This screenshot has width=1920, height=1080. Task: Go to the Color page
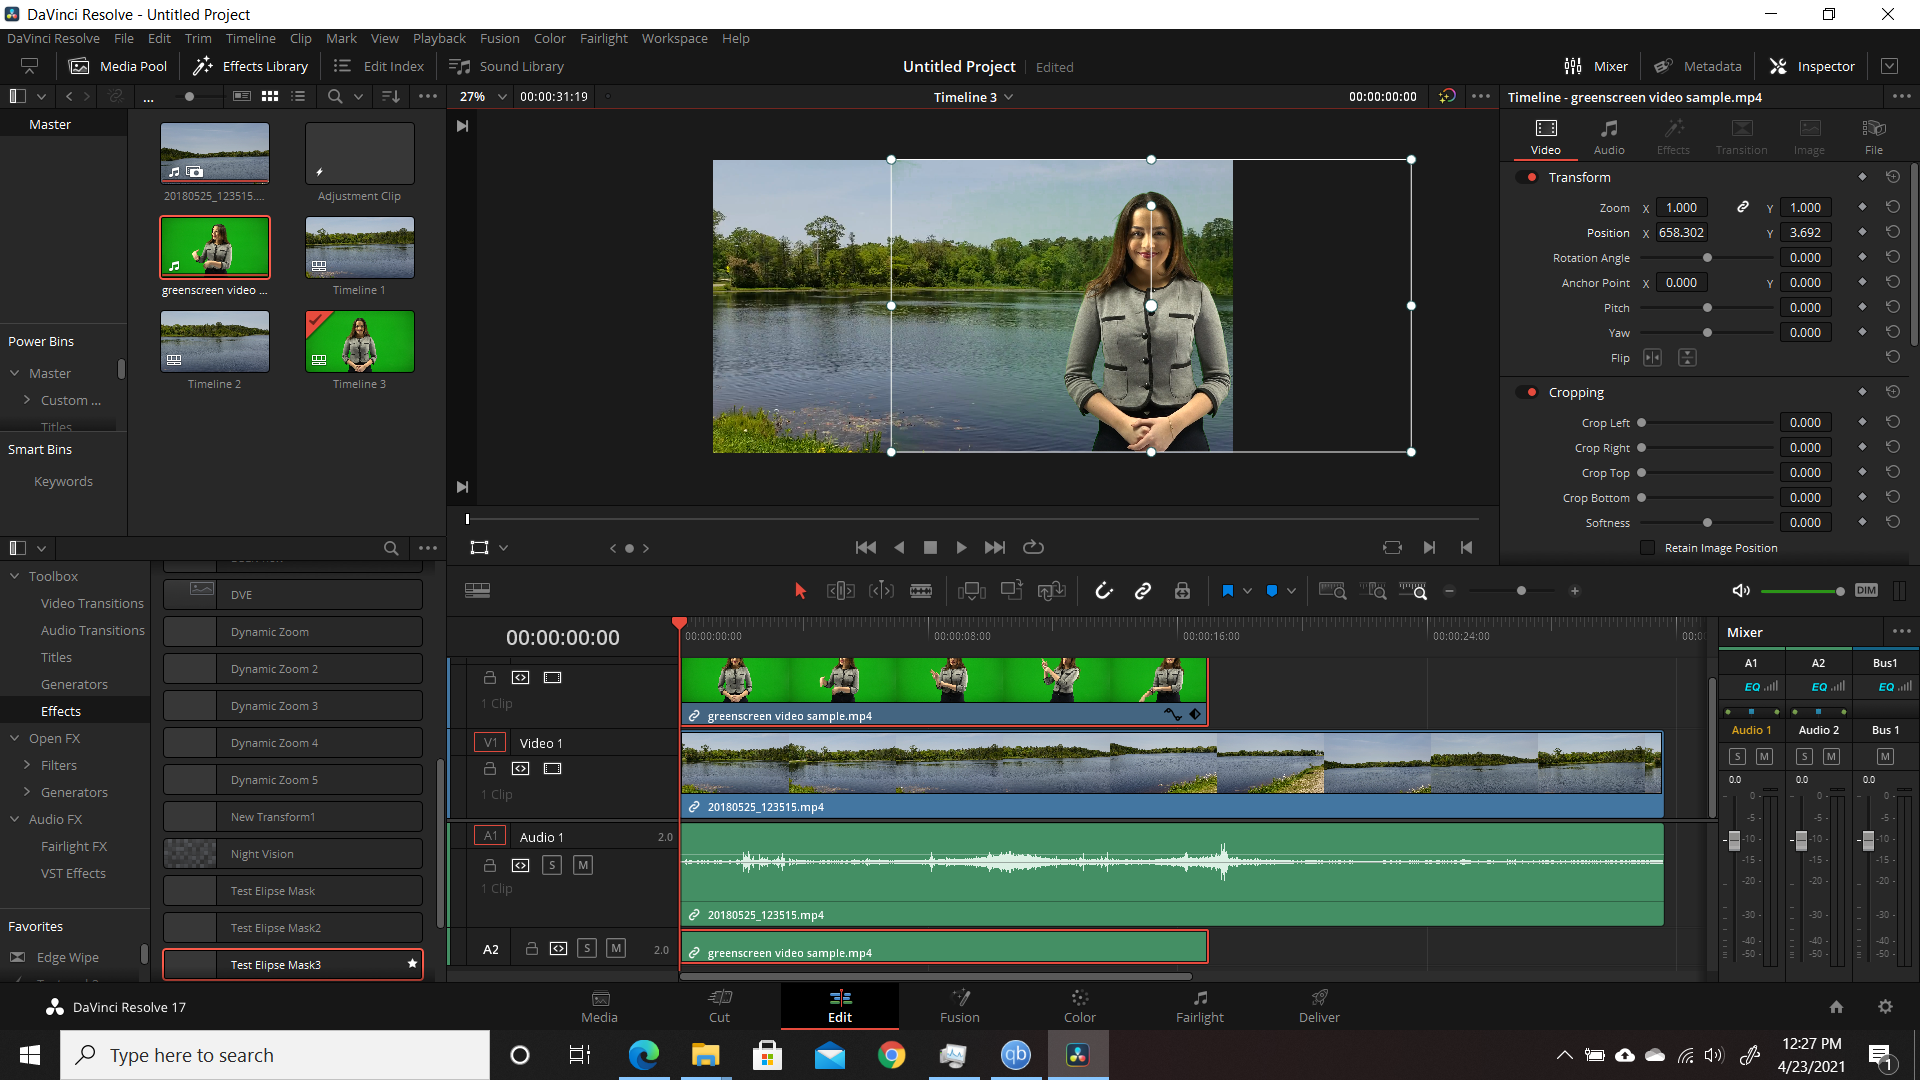coord(1079,1006)
